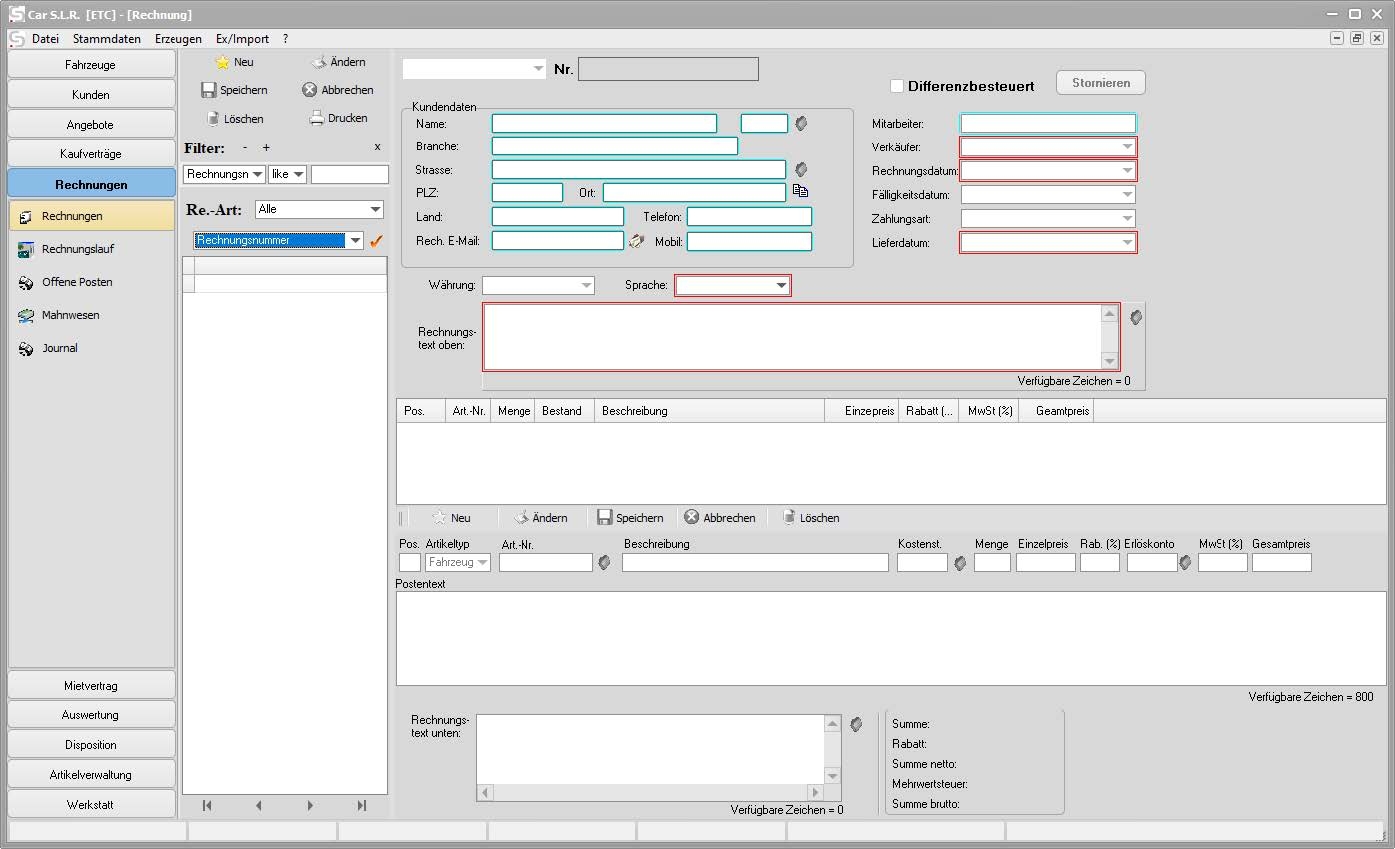1395x849 pixels.
Task: Open Mahnwesen from the sidebar
Action: coord(70,315)
